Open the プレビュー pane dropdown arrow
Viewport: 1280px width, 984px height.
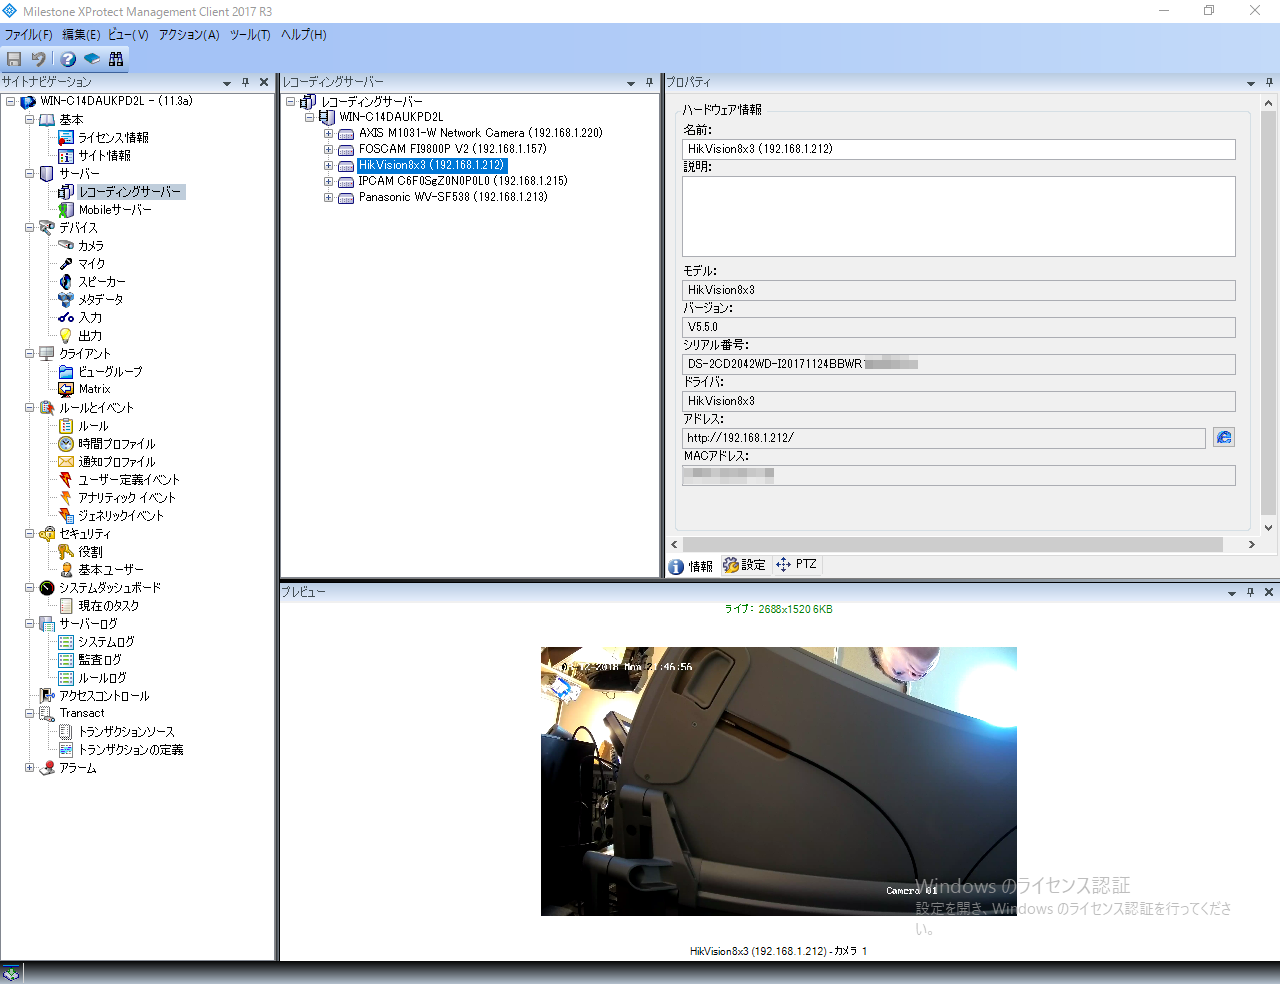[1232, 593]
